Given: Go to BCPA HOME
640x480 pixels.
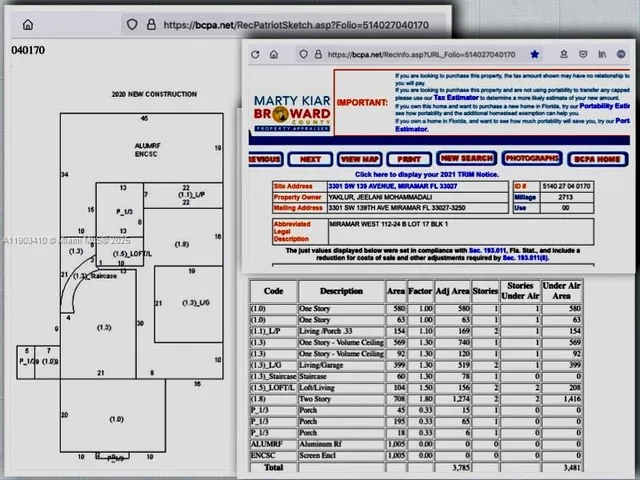Looking at the screenshot, I should 598,159.
